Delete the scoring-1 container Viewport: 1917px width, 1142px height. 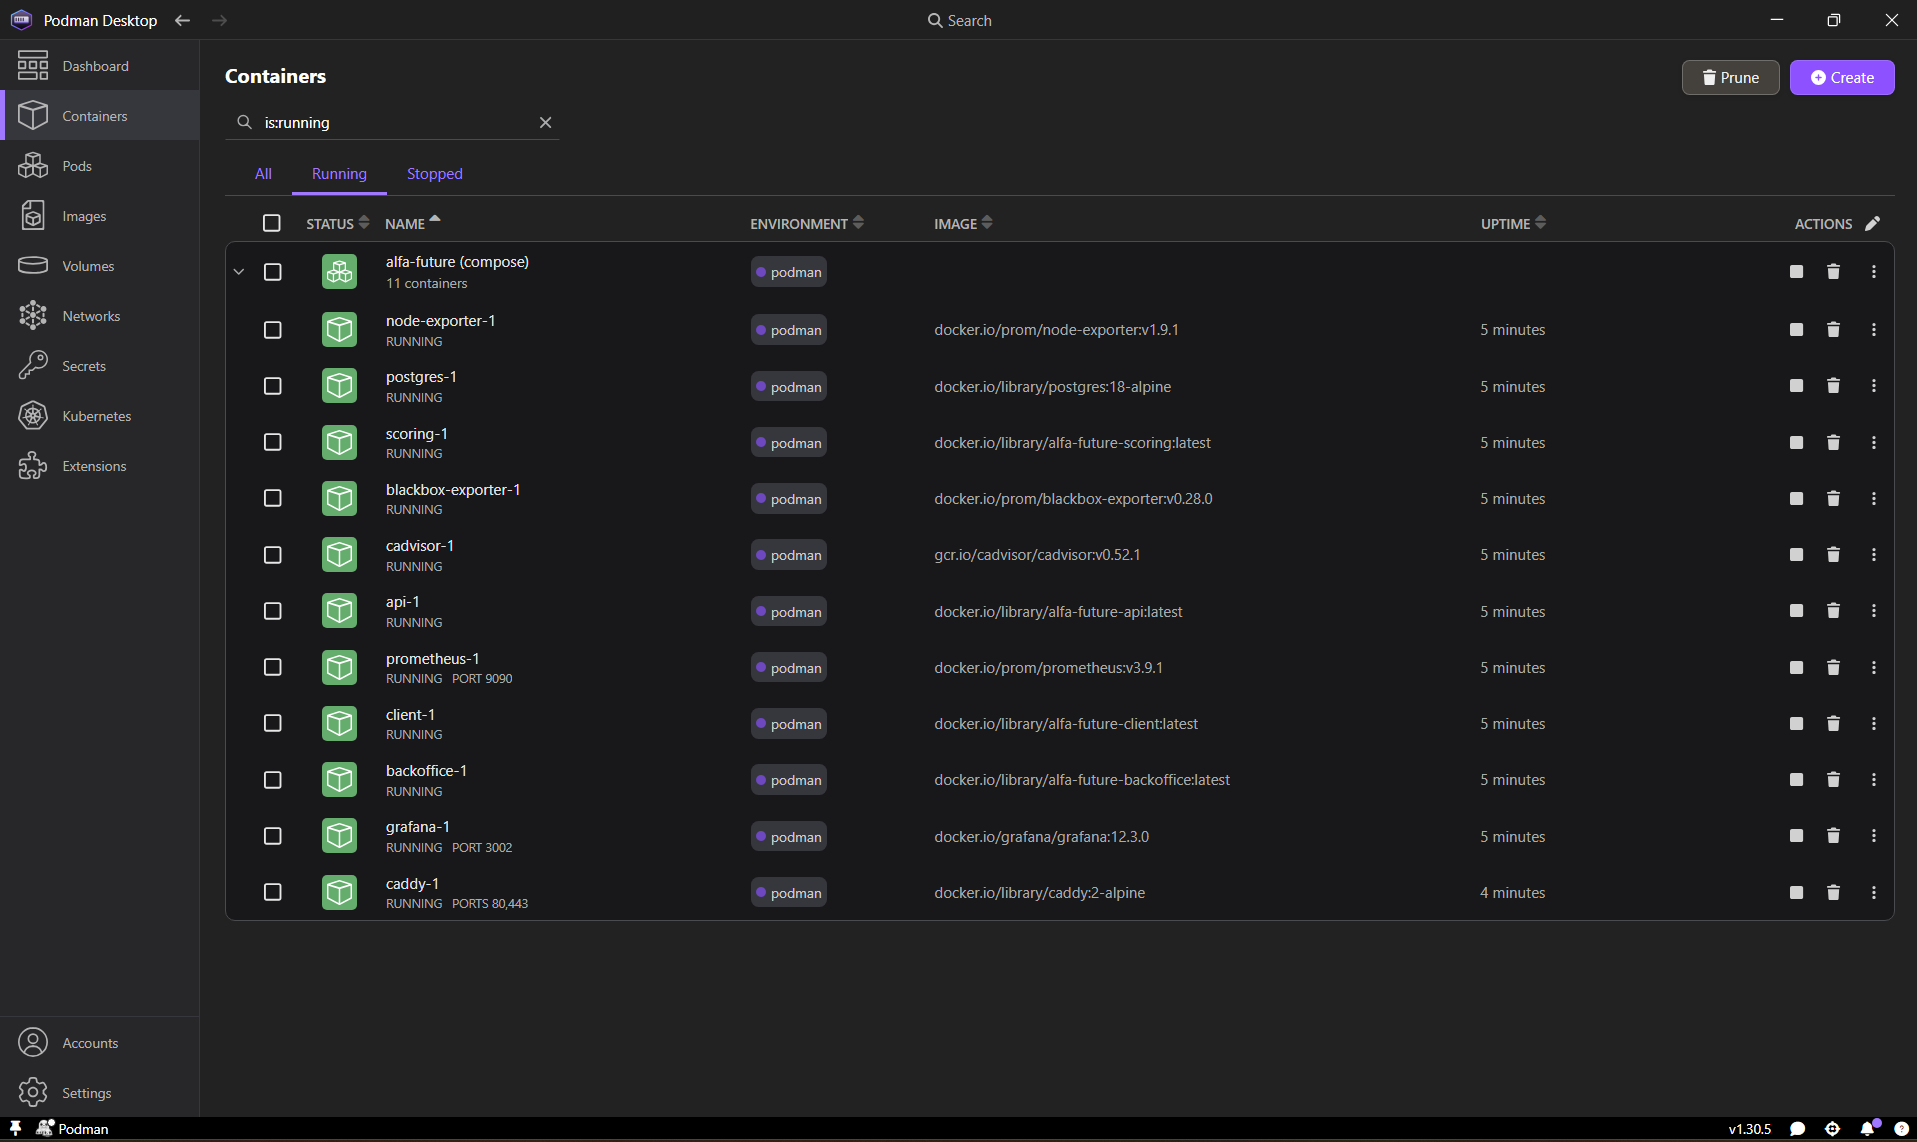[1833, 442]
